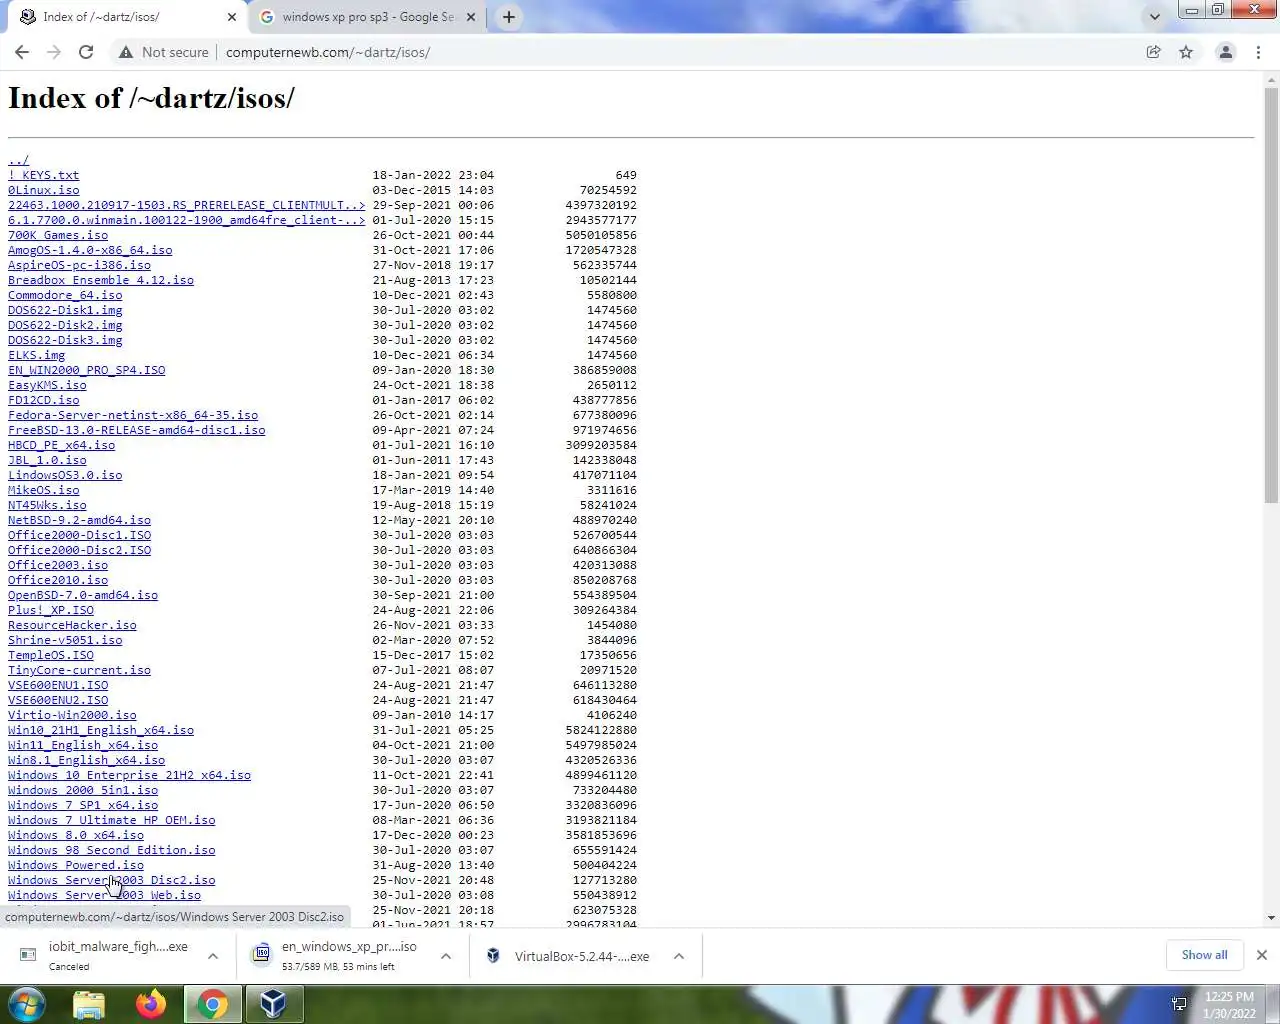Reload the current page
1280x1024 pixels.
[x=86, y=52]
